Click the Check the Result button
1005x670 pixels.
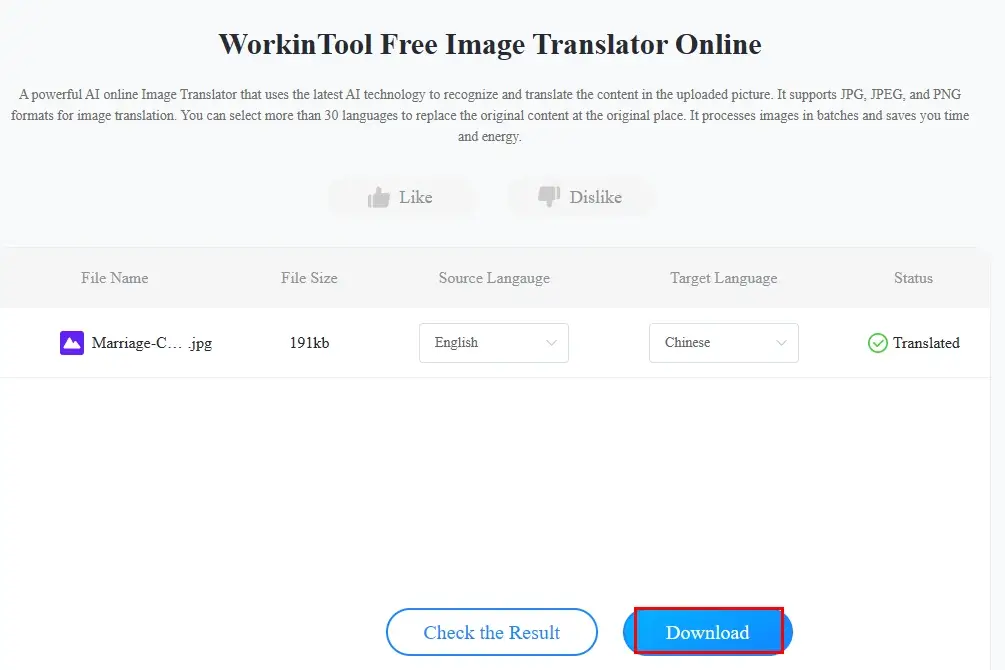click(x=492, y=632)
